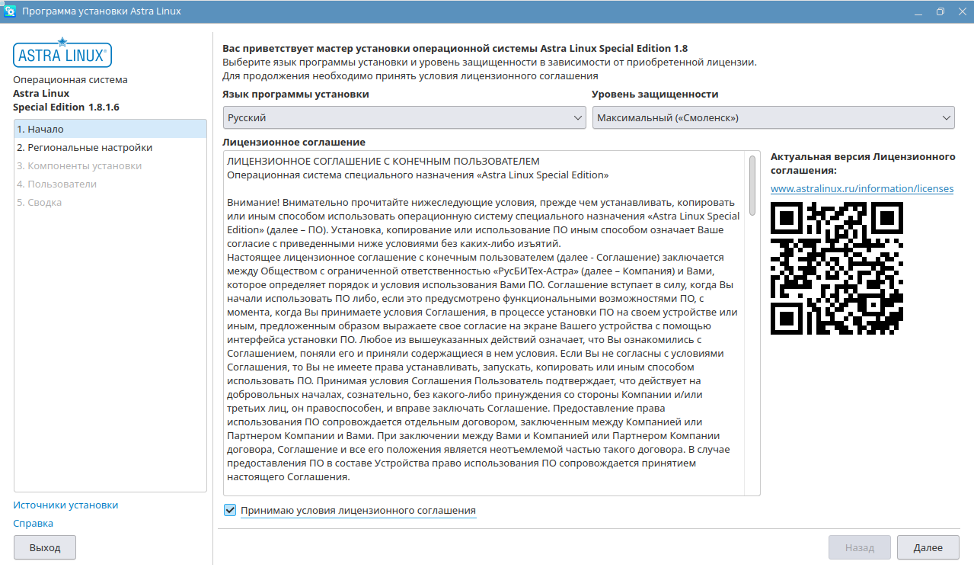This screenshot has width=974, height=575.
Task: Close the installer window
Action: pos(961,11)
